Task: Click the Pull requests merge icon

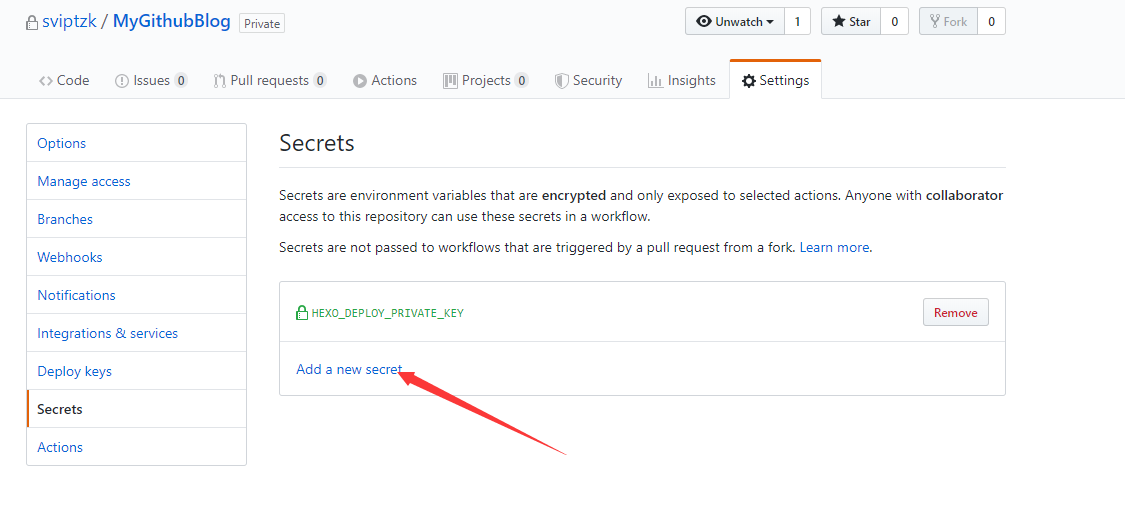Action: click(220, 81)
